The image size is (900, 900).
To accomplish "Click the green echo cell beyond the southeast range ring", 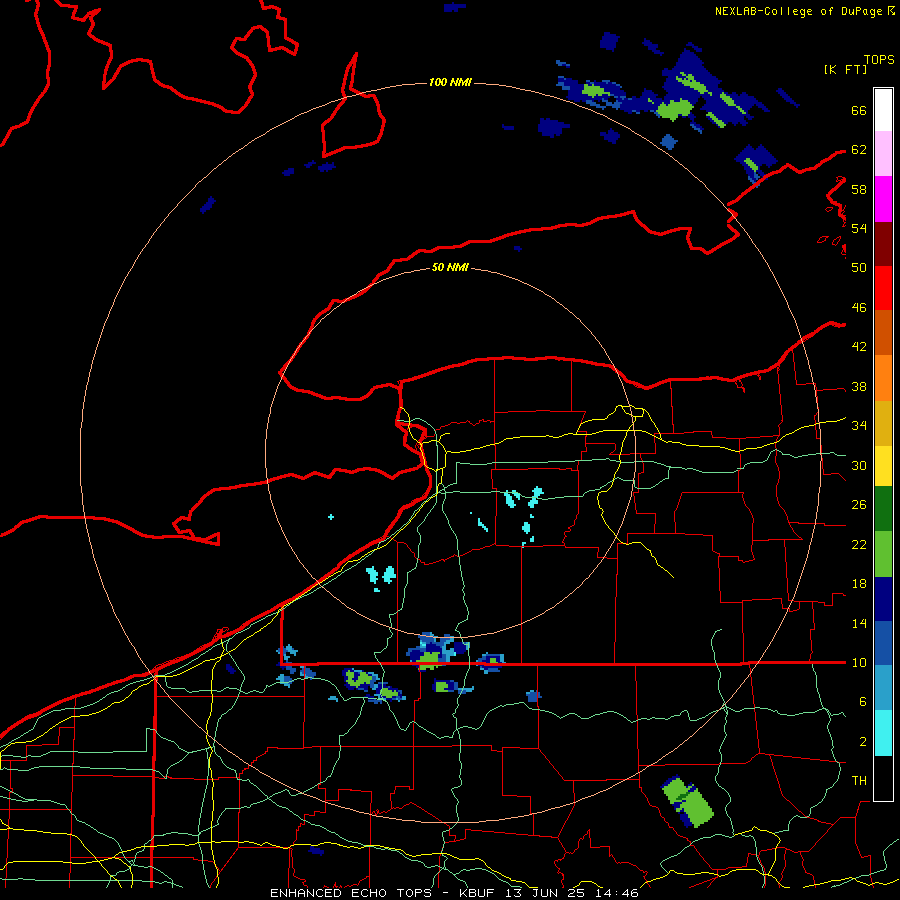I will point(688,801).
